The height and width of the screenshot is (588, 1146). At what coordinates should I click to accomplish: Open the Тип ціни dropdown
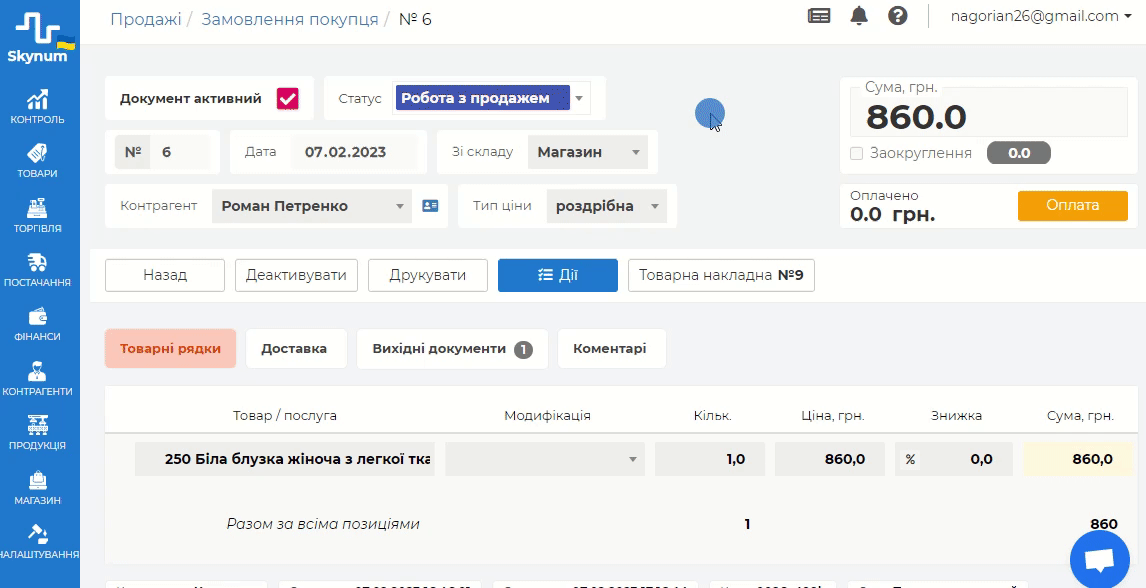(x=606, y=206)
